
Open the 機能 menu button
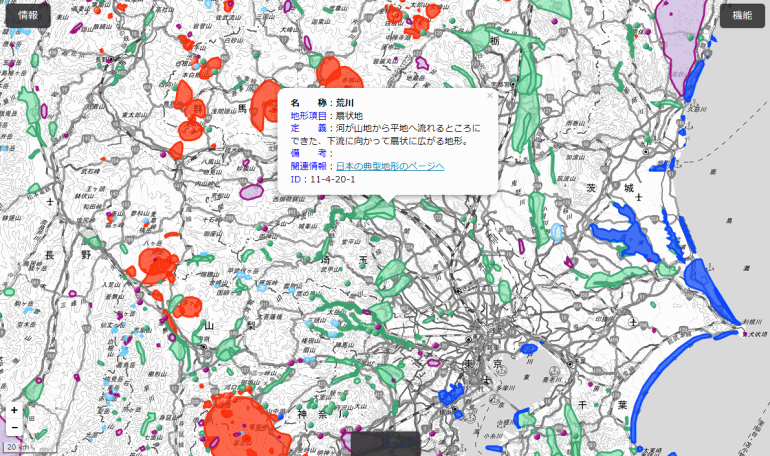(x=742, y=15)
